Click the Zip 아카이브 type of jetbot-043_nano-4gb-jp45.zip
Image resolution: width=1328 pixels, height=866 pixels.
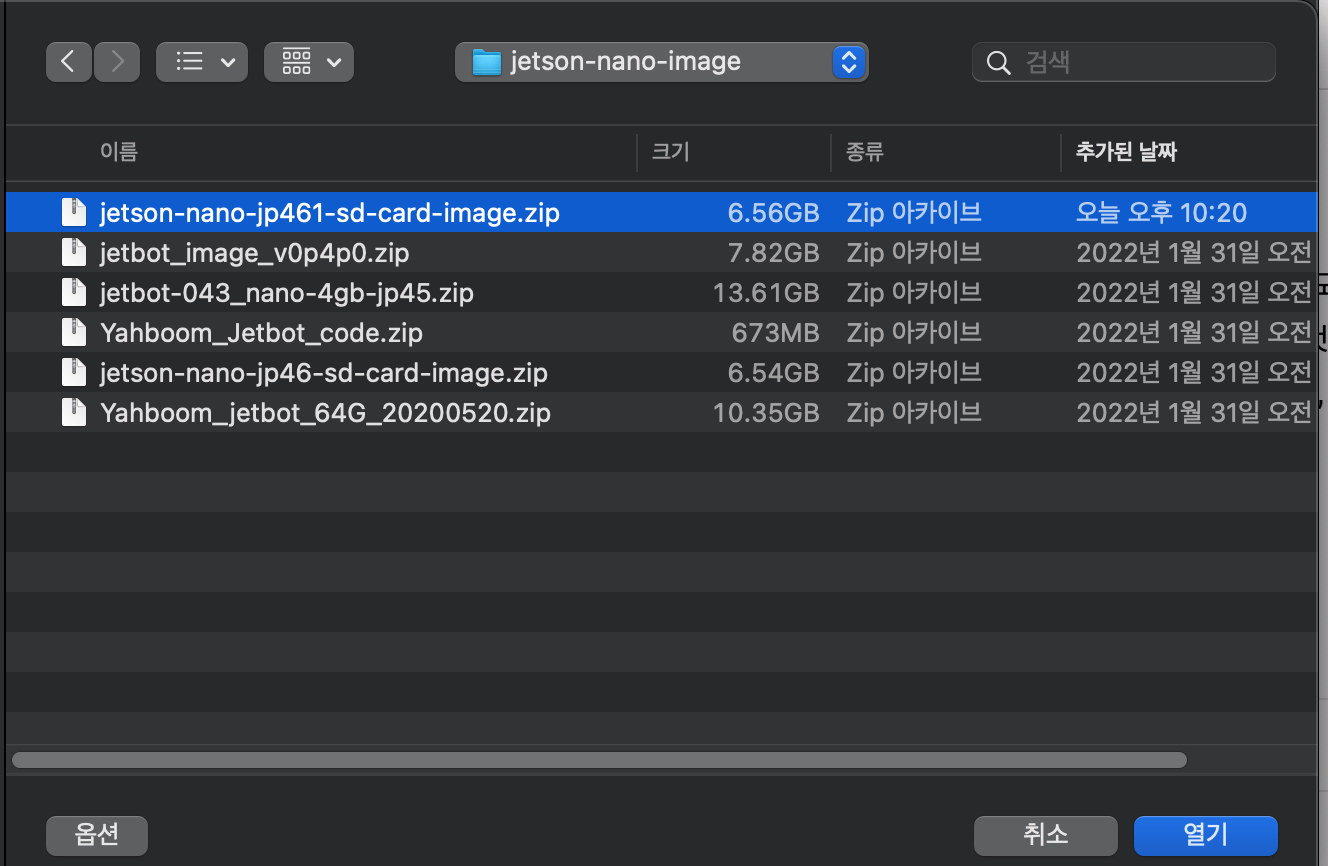click(x=914, y=292)
